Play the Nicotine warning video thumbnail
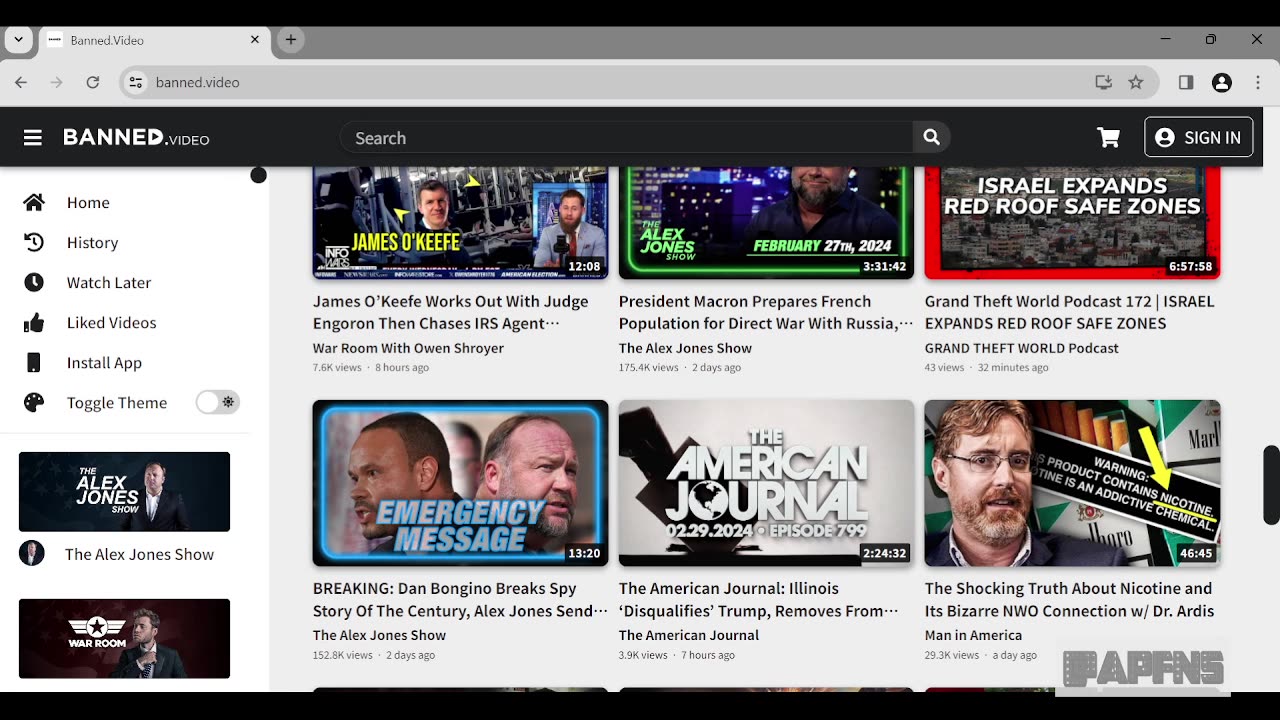 point(1072,483)
